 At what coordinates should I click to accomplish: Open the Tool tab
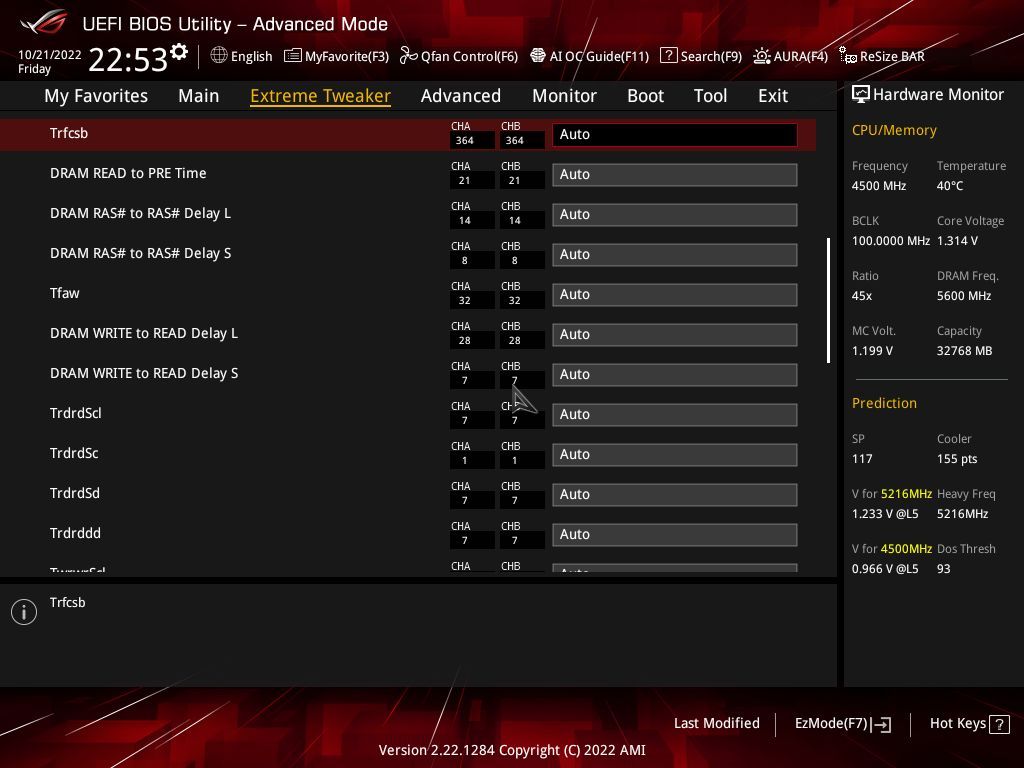pyautogui.click(x=711, y=96)
